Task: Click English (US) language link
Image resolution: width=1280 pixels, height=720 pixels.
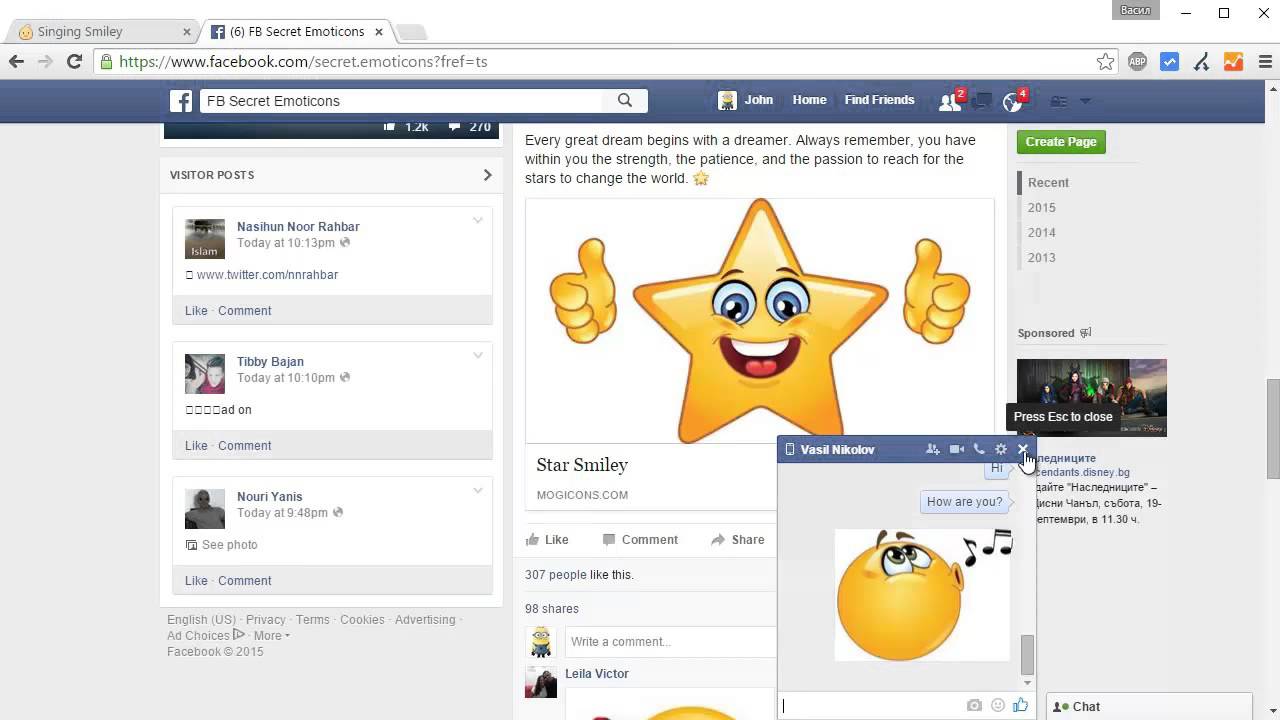Action: tap(201, 620)
